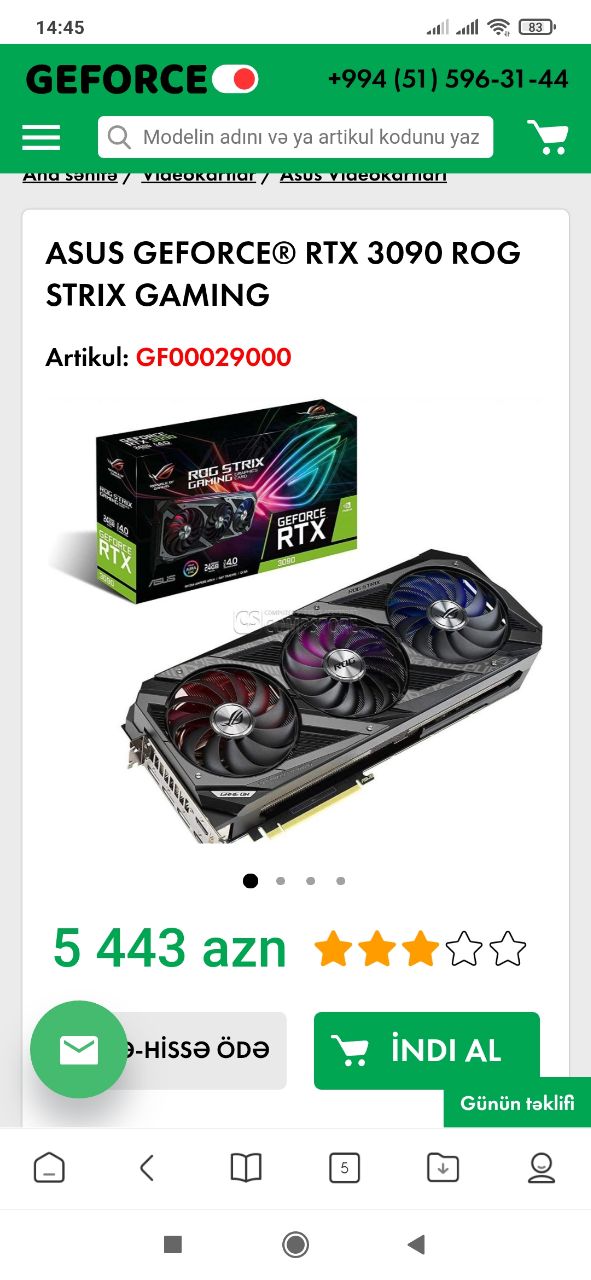Viewport: 591px width, 1280px height.
Task: Call the phone number in header
Action: coord(448,78)
